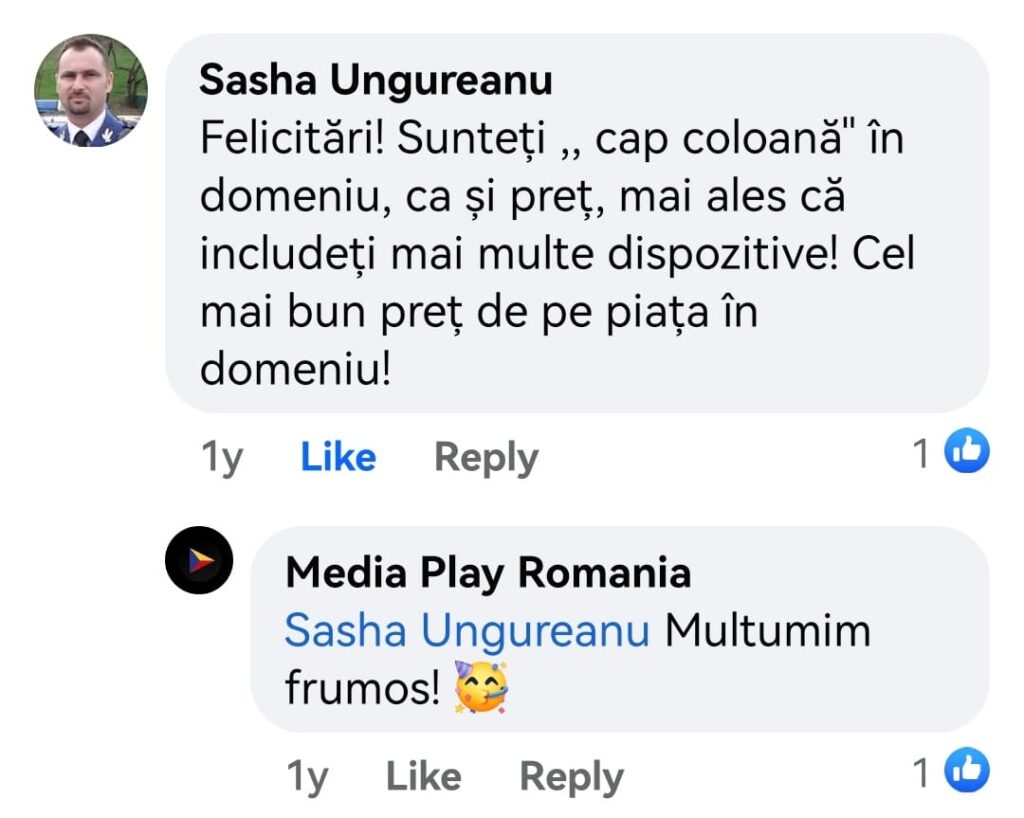This screenshot has width=1024, height=818.
Task: Click the blue thumbs-up reaction icon on Media Play's reply
Action: (967, 772)
